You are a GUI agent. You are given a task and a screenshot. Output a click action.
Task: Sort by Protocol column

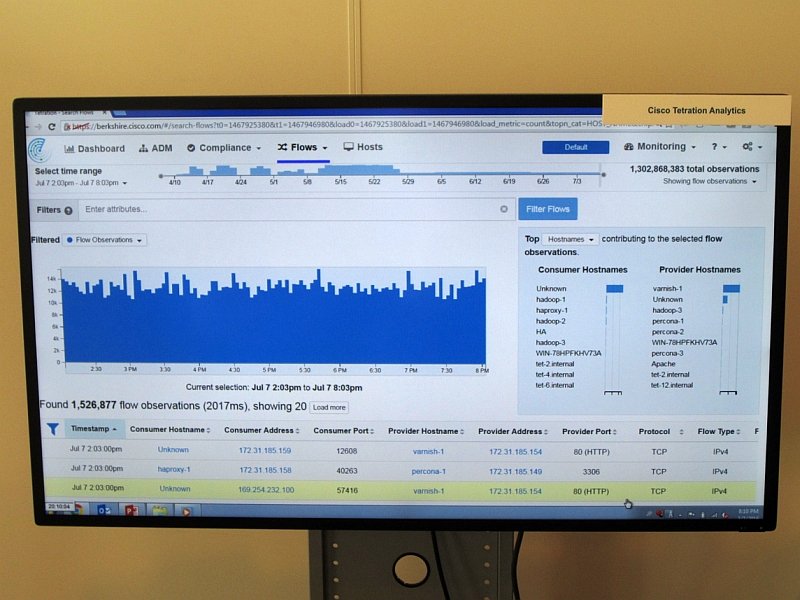coord(660,432)
